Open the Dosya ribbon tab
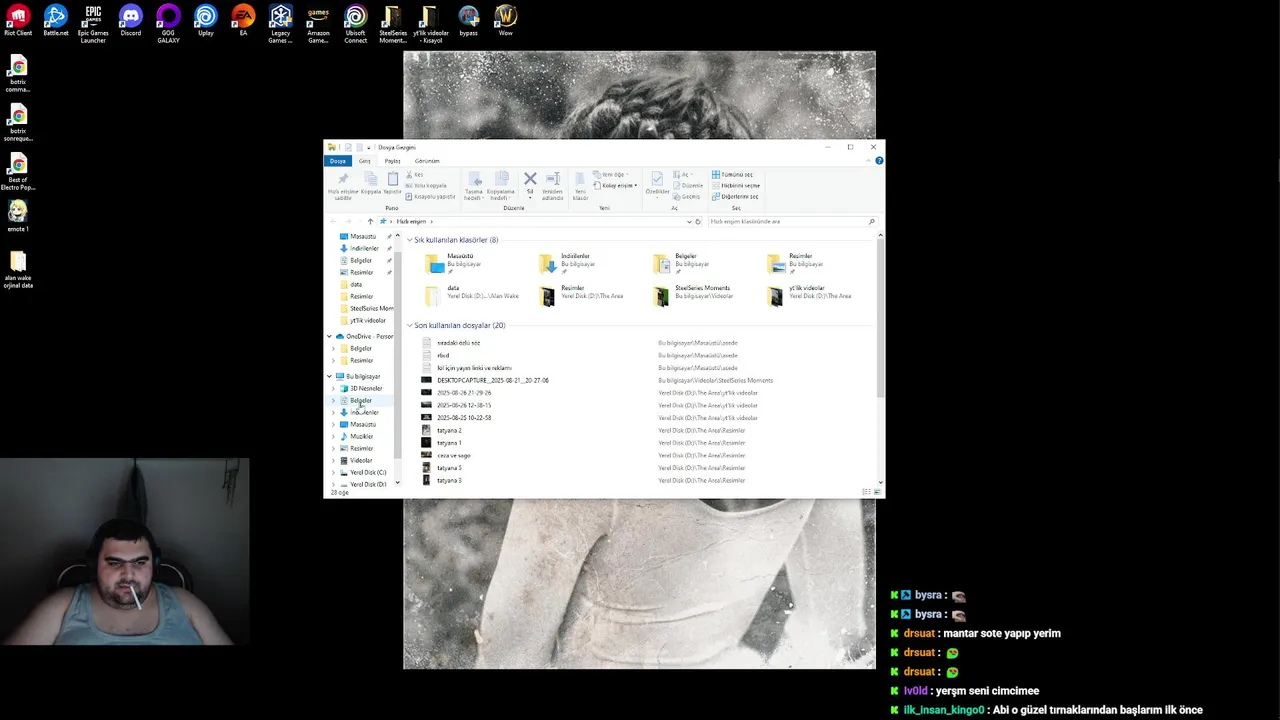 tap(338, 161)
